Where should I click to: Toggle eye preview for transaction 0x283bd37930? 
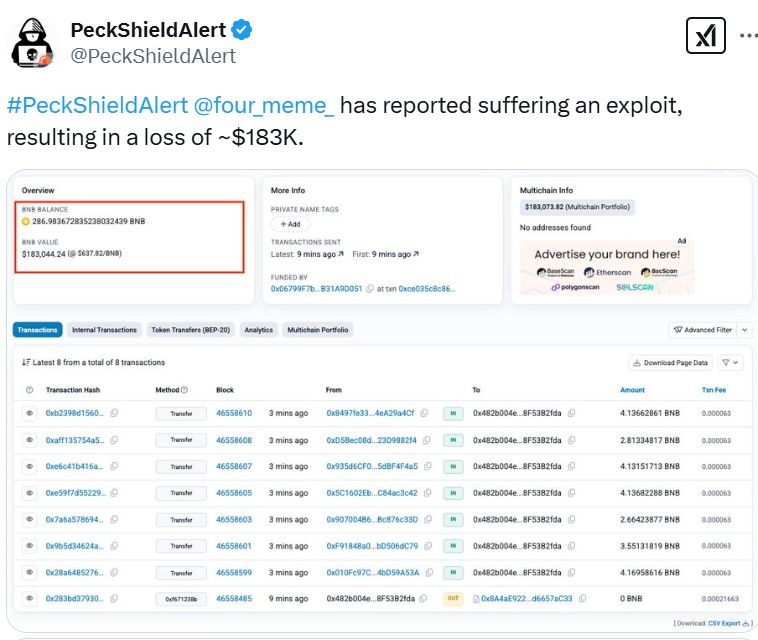[30, 598]
